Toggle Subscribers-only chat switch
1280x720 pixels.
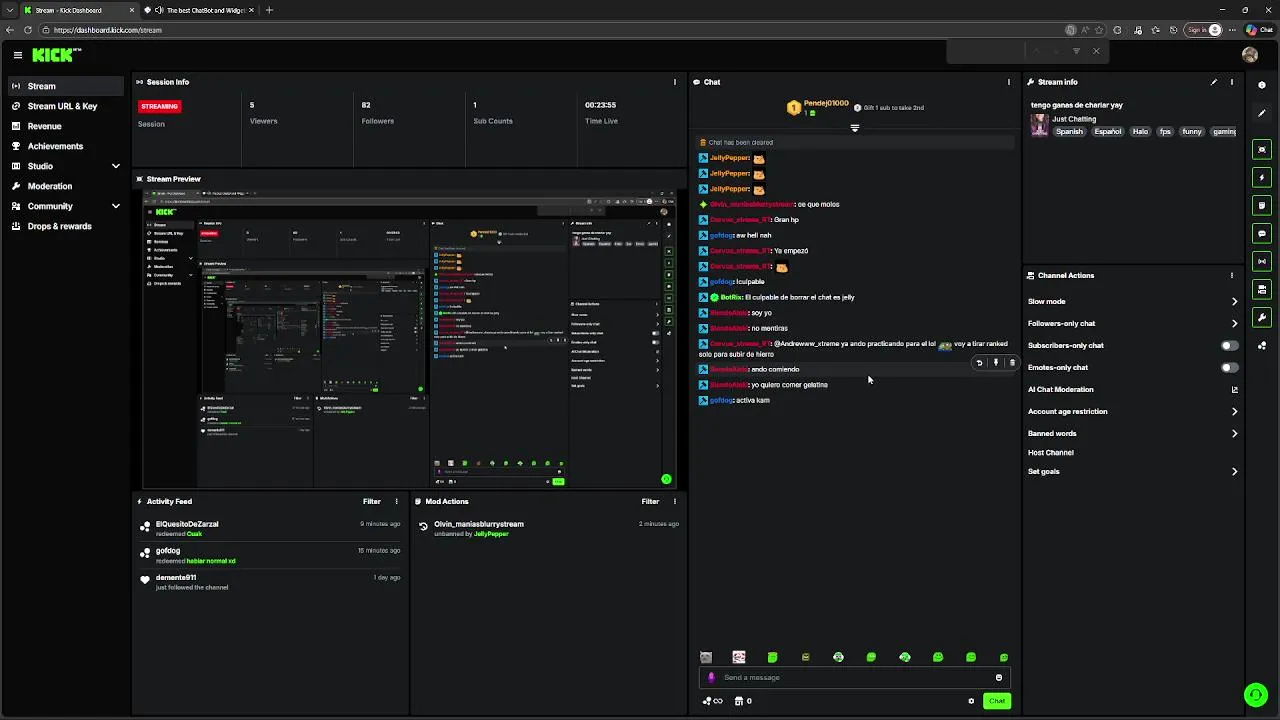[x=1230, y=345]
